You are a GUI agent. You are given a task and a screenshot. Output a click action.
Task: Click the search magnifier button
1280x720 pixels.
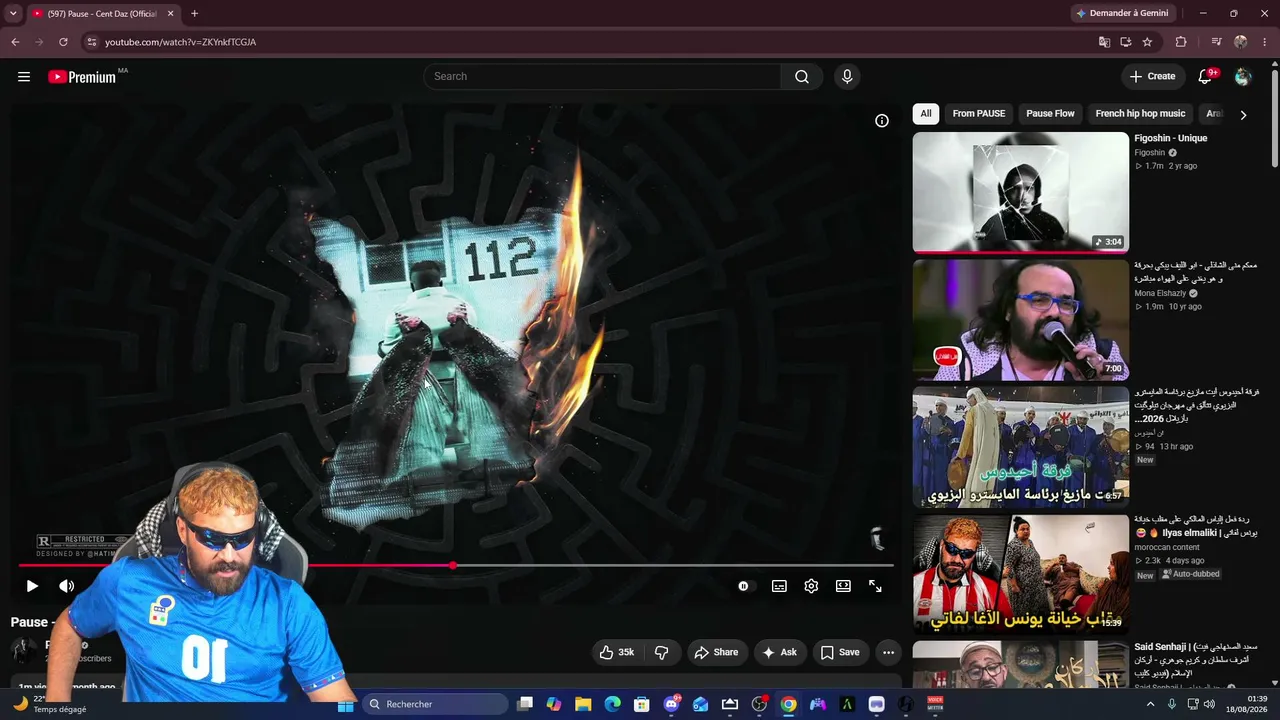802,77
